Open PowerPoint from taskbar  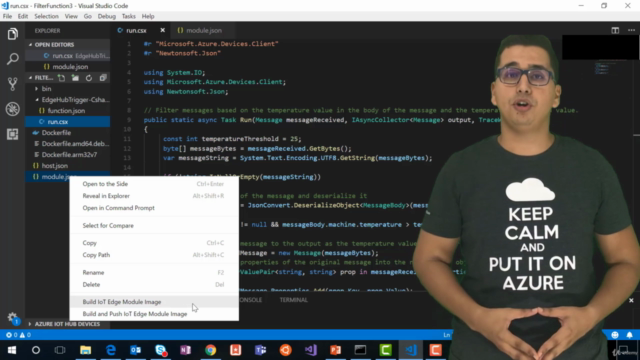point(336,350)
